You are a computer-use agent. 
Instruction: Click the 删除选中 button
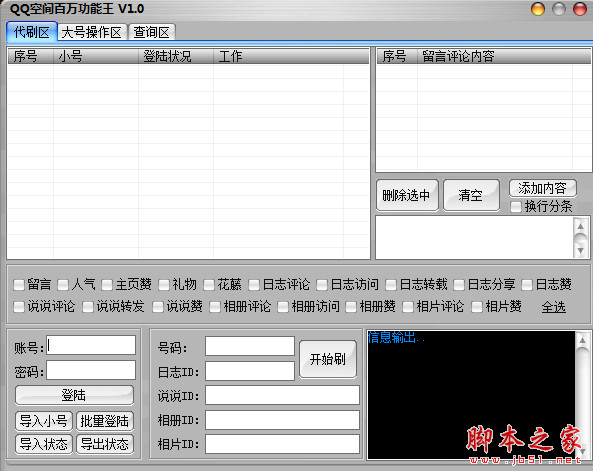(x=407, y=195)
